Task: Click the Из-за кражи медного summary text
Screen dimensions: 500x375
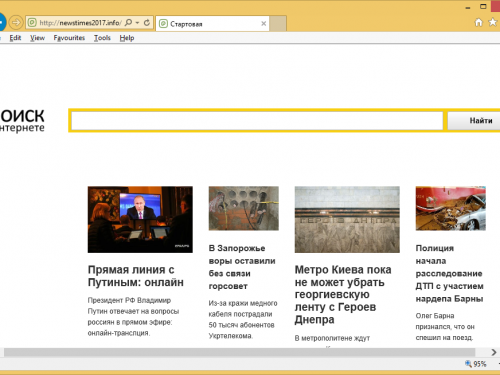Action: click(243, 319)
